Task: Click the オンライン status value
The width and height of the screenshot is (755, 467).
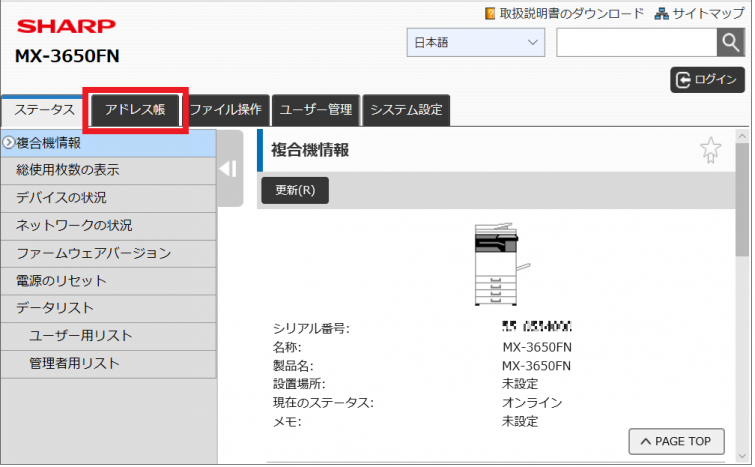Action: (532, 402)
